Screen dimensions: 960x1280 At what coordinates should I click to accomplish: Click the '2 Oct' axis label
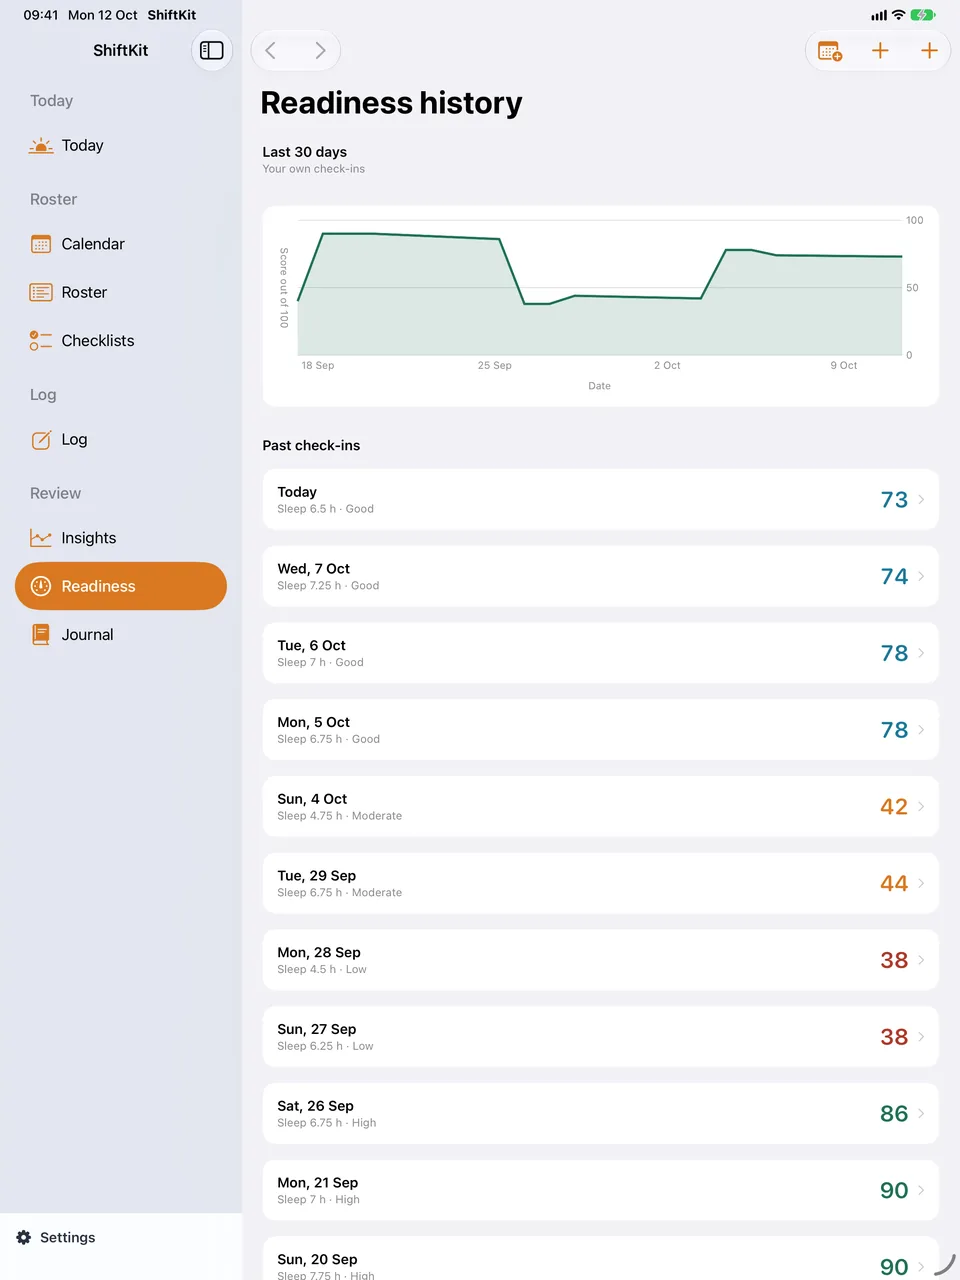pos(667,366)
